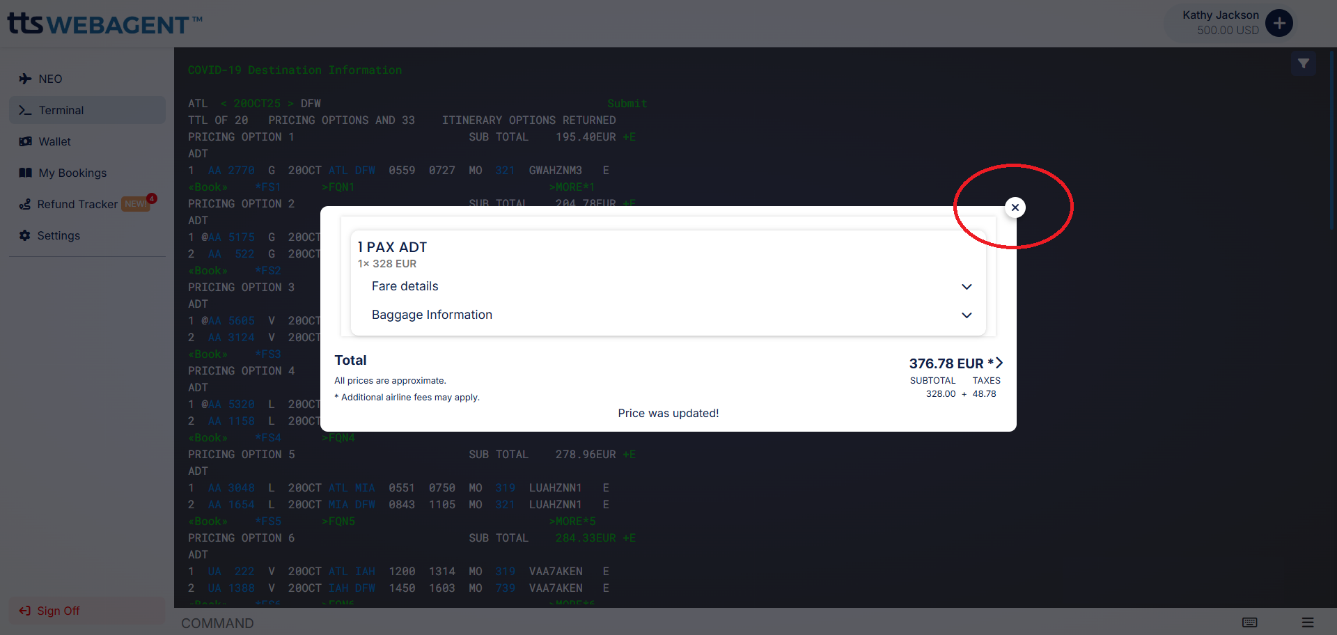
Task: Click flight AA 5605 link
Action: 231,321
